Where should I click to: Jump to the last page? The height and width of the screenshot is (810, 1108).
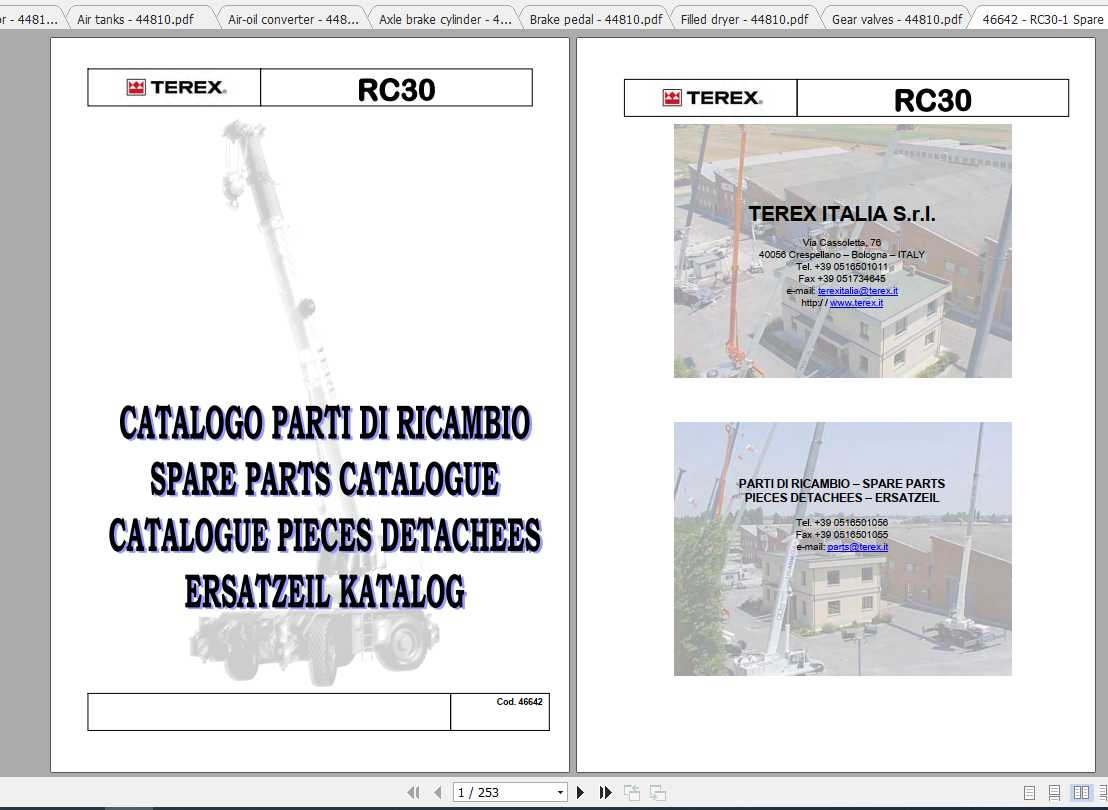(x=605, y=792)
